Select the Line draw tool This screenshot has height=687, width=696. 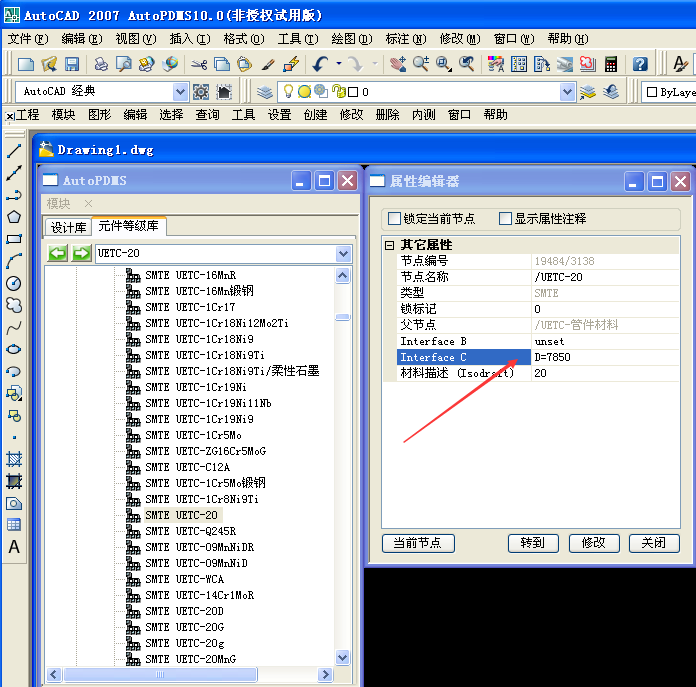[14, 151]
